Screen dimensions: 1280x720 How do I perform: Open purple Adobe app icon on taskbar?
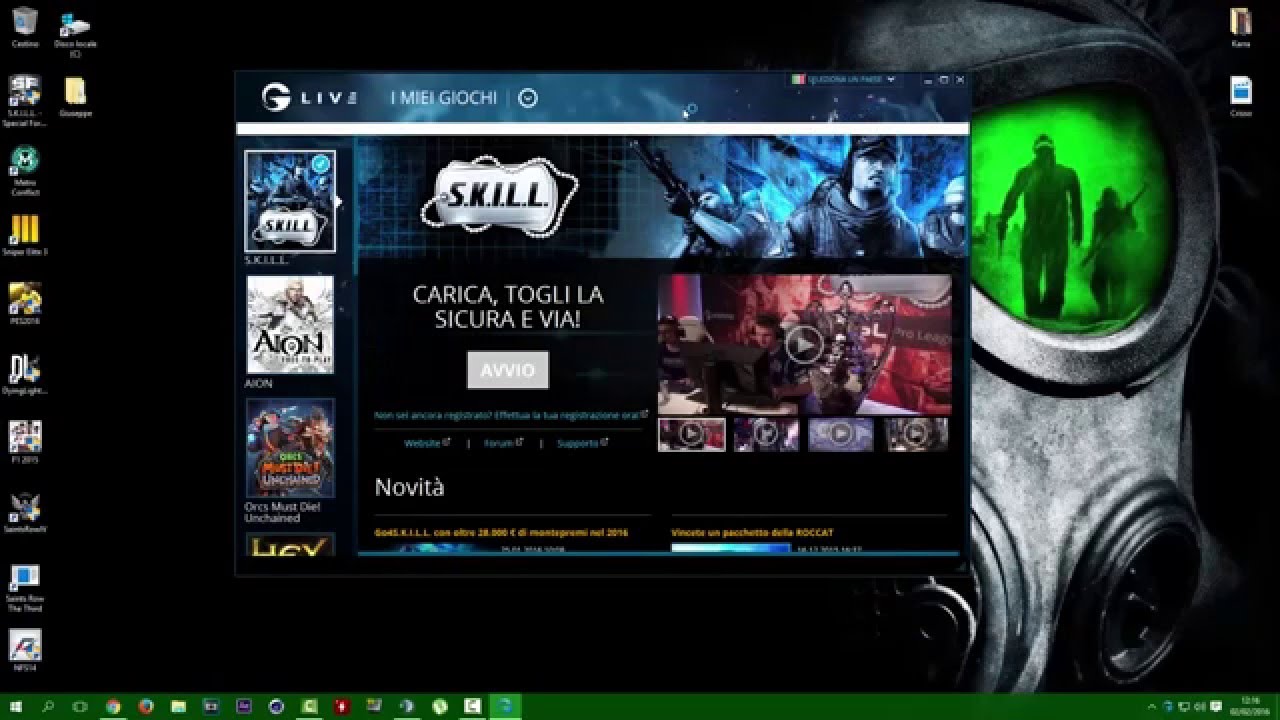244,706
